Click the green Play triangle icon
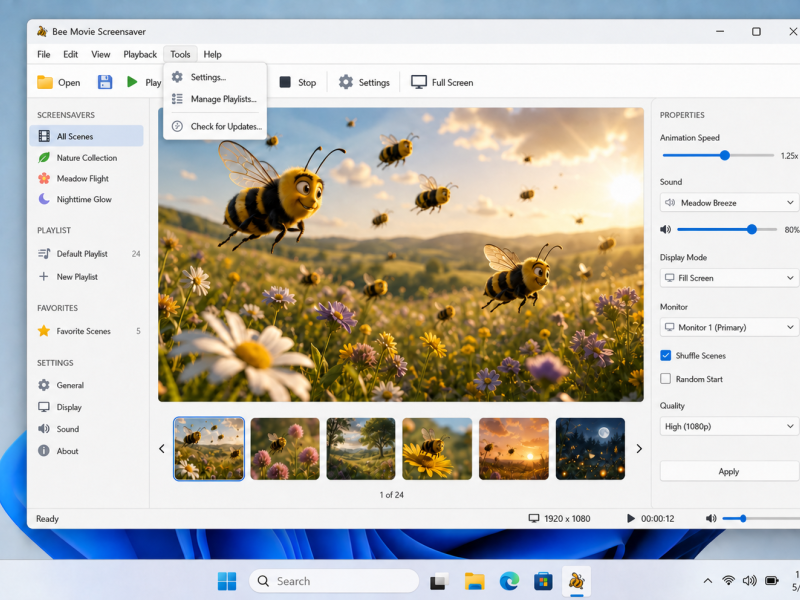 point(132,82)
